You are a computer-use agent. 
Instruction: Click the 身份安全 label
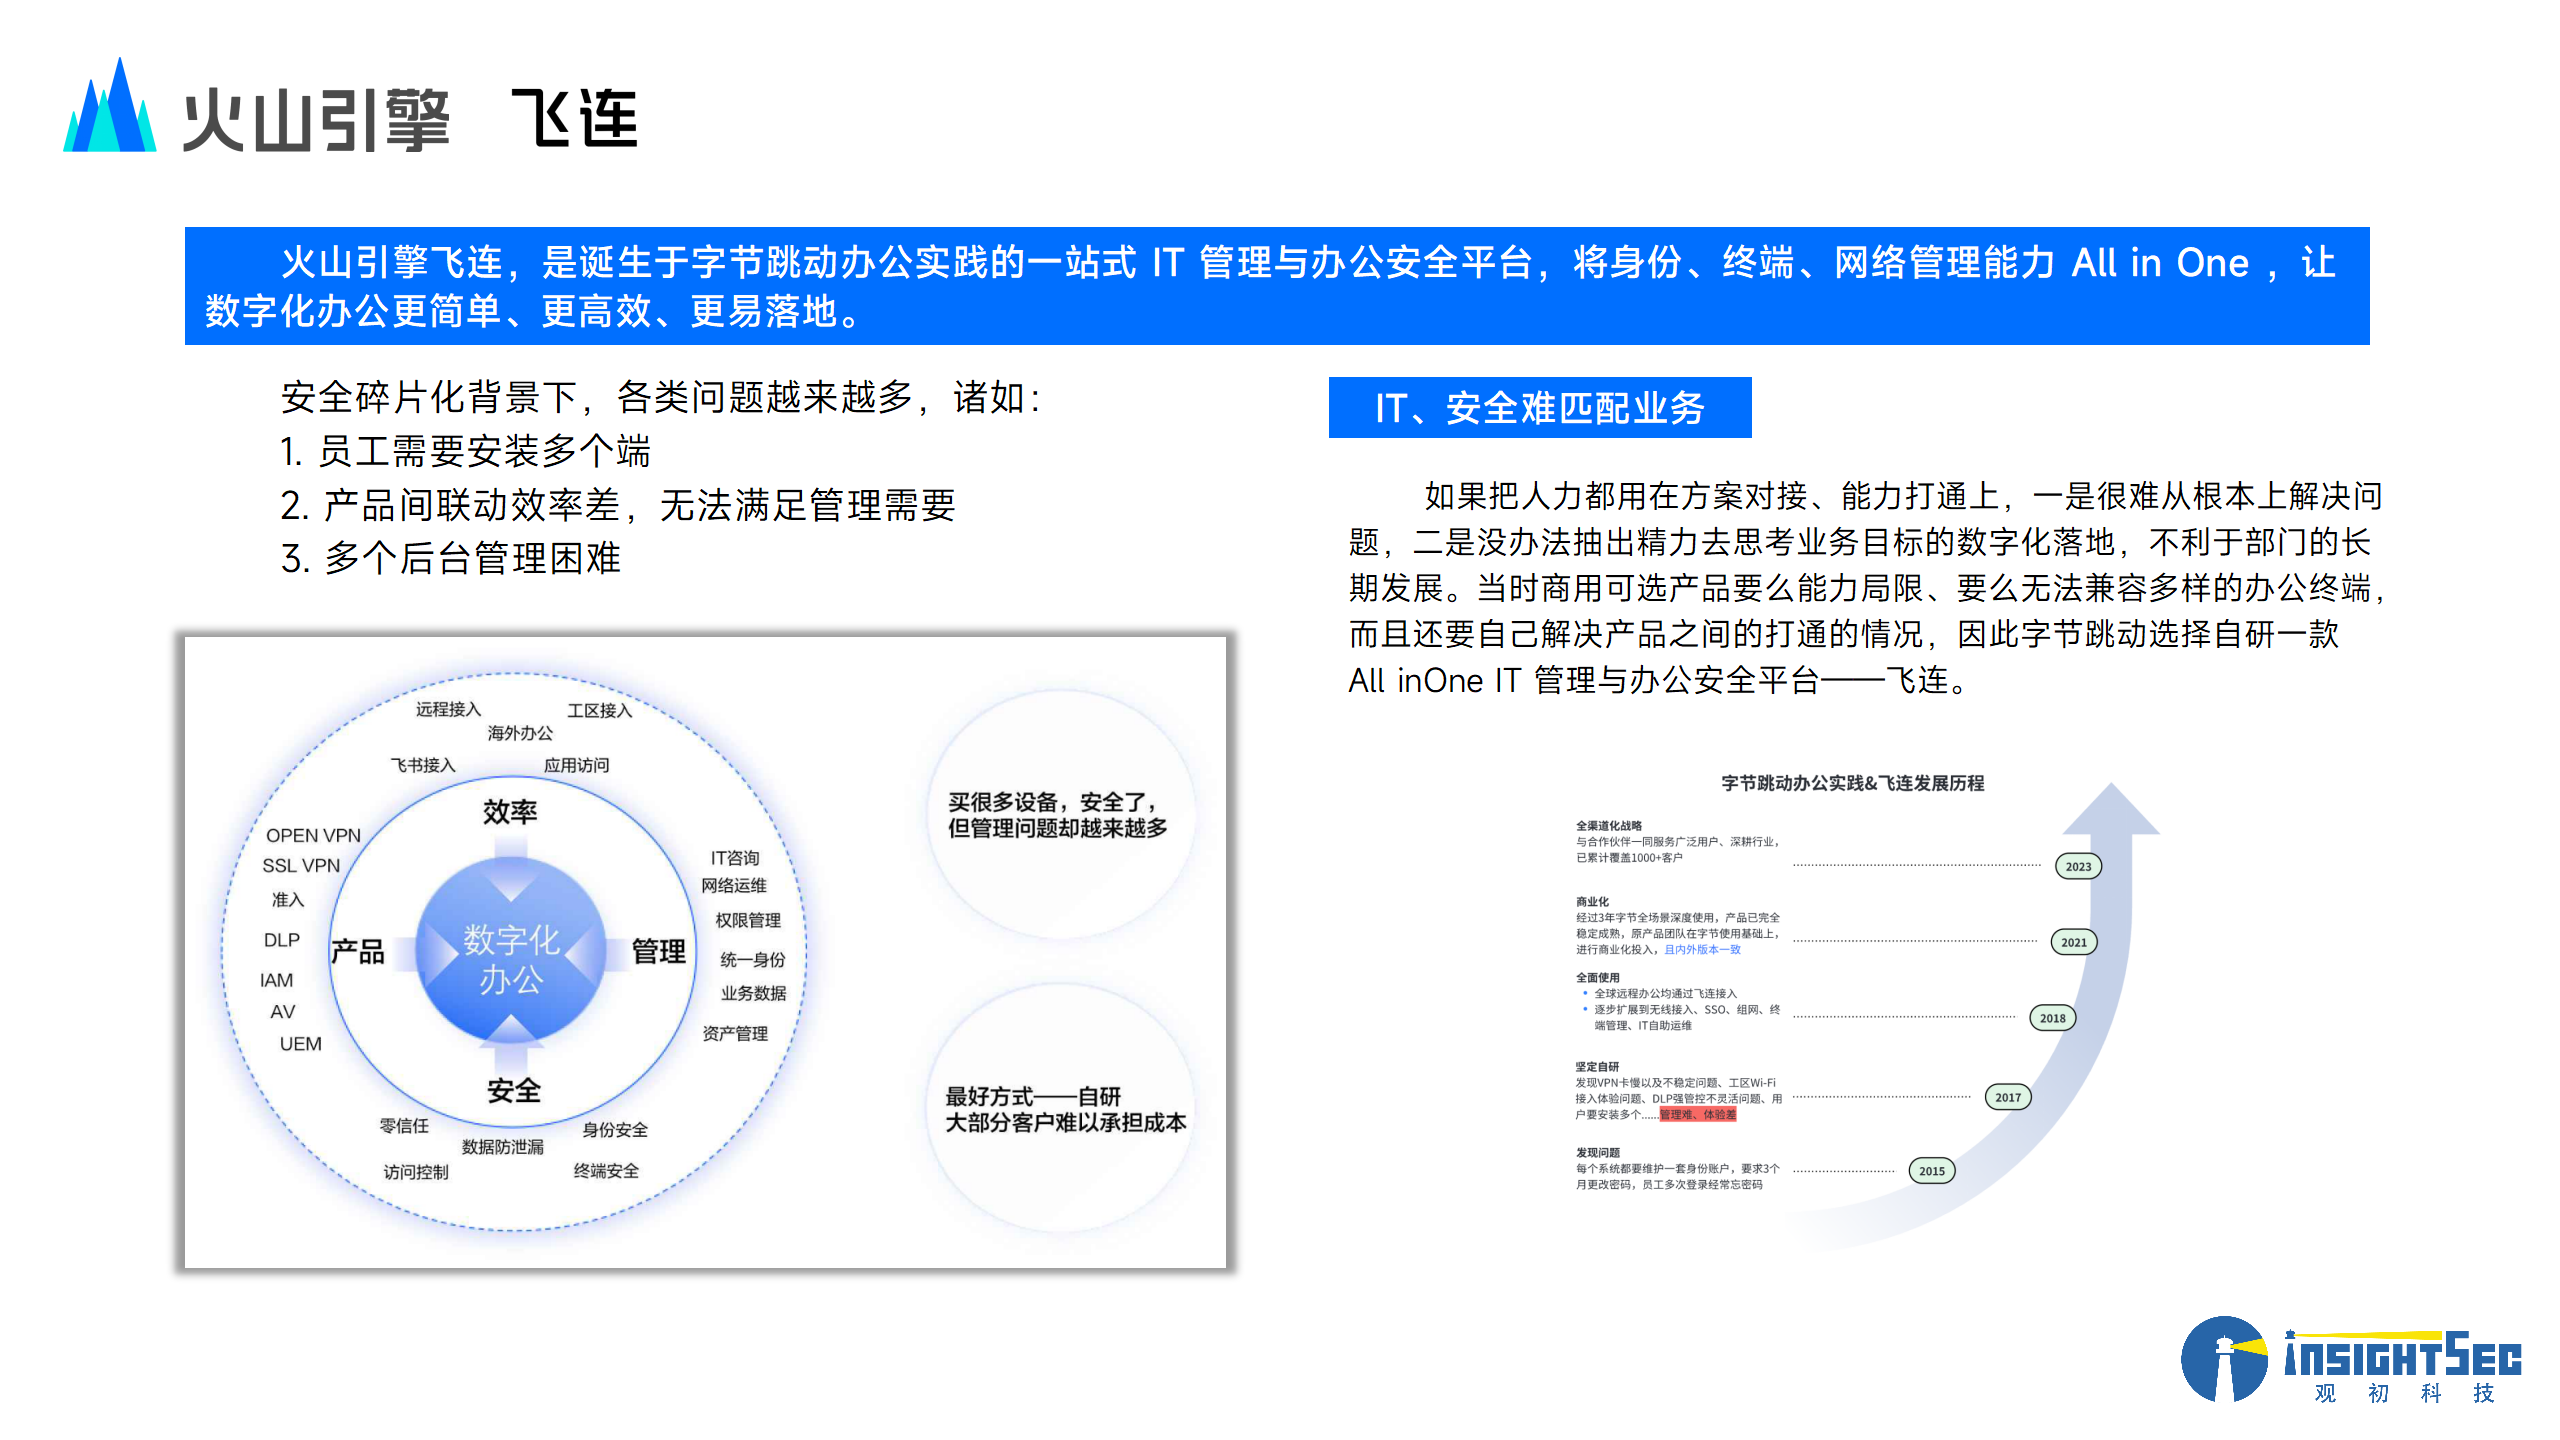click(x=615, y=1129)
